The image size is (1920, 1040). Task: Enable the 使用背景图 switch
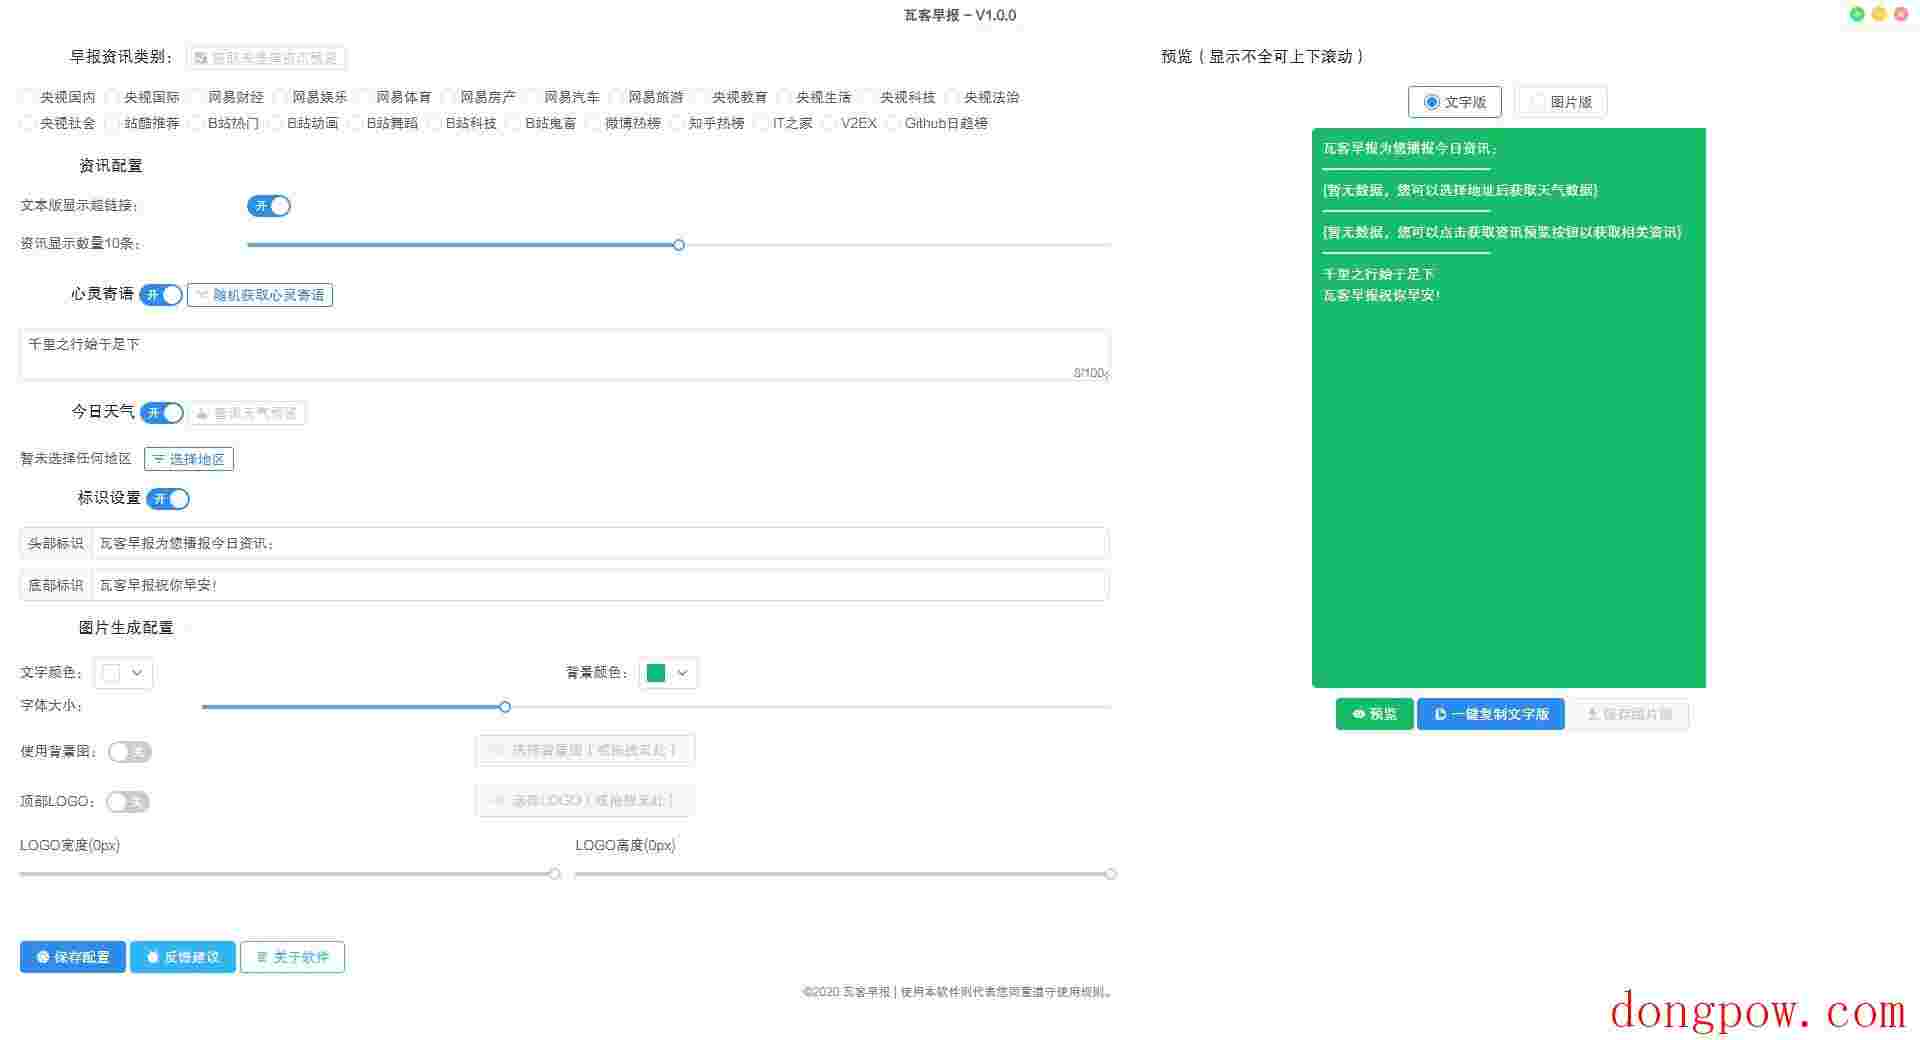130,752
